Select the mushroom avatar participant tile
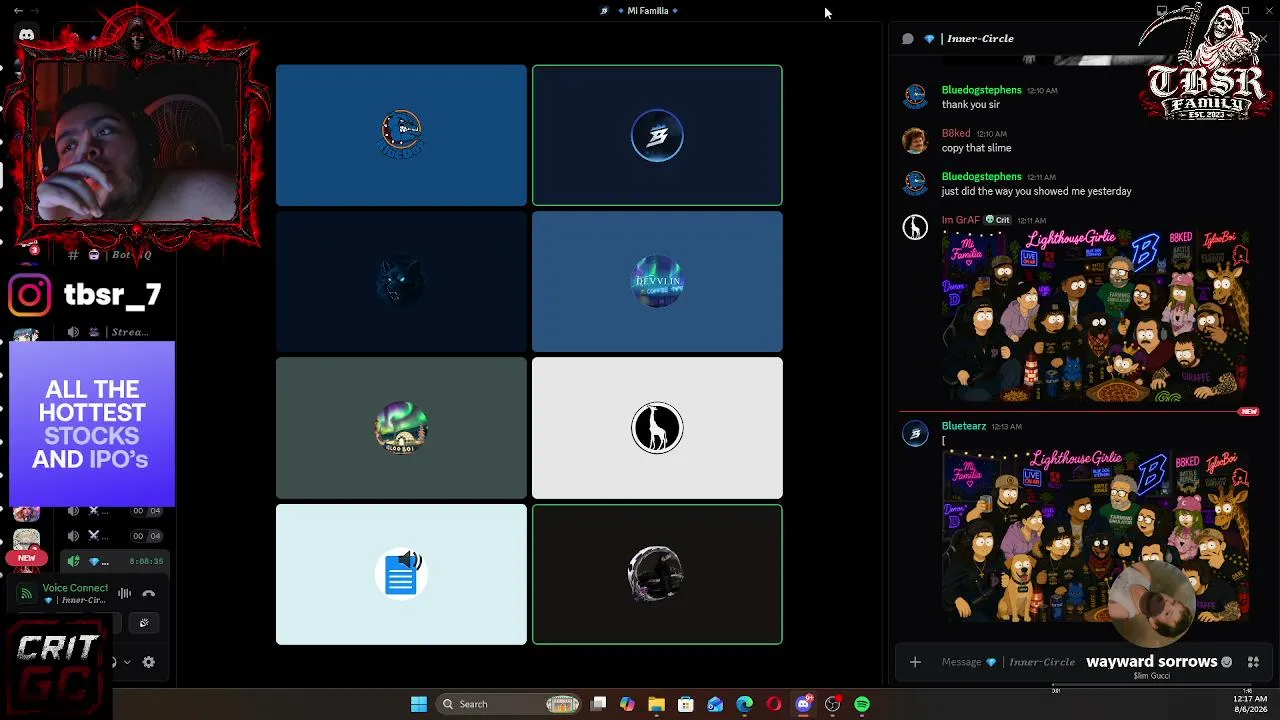 pyautogui.click(x=401, y=428)
